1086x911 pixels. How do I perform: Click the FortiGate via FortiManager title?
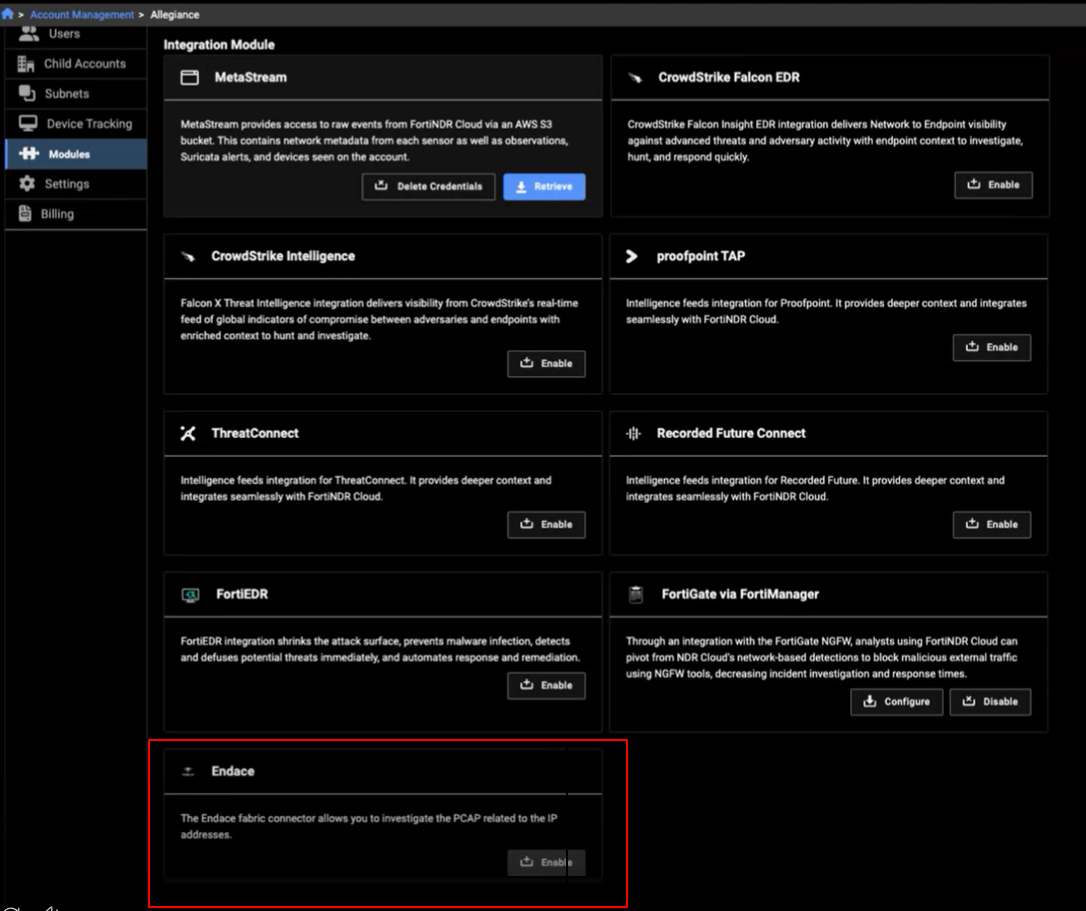pyautogui.click(x=740, y=594)
